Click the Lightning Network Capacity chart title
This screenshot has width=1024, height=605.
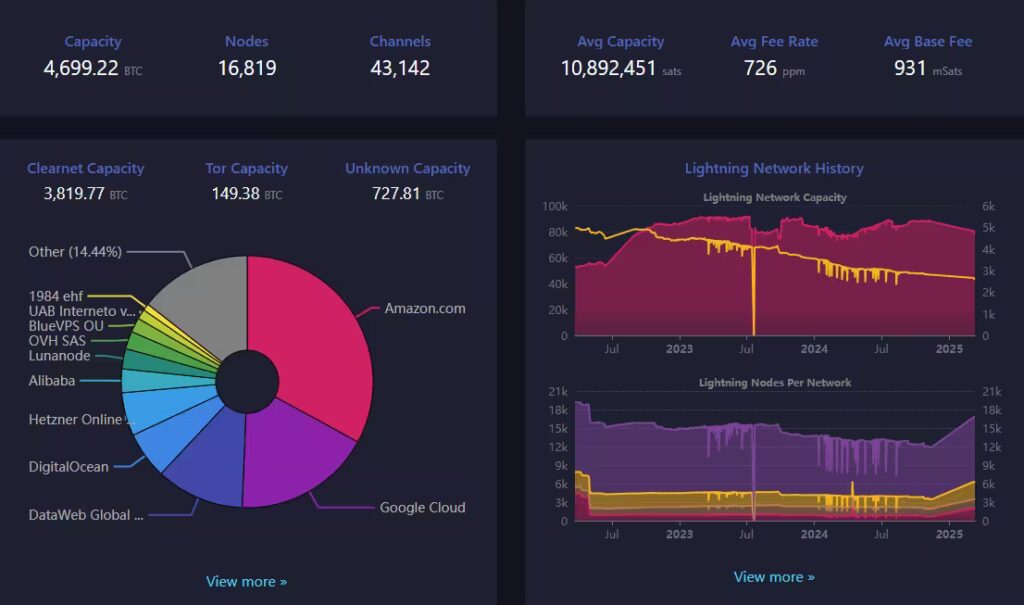click(774, 197)
